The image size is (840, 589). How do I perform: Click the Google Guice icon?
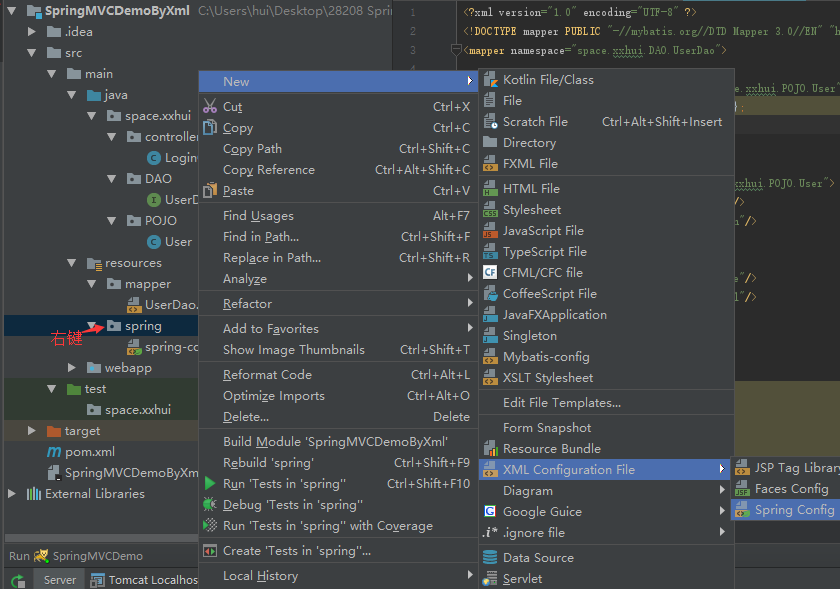click(x=490, y=511)
